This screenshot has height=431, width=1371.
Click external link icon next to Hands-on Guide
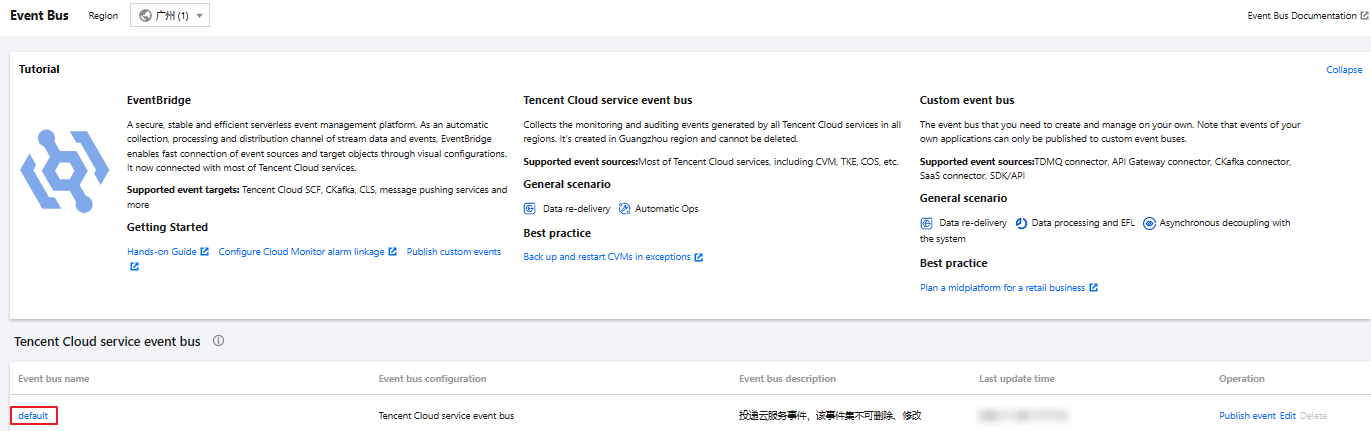(x=205, y=252)
